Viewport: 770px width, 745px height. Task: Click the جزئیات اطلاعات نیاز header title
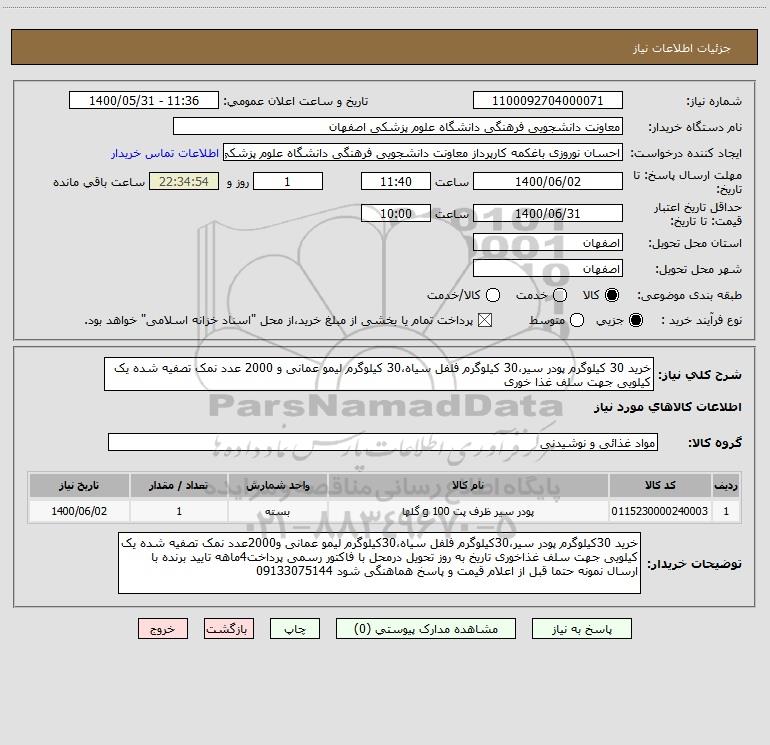[x=681, y=48]
